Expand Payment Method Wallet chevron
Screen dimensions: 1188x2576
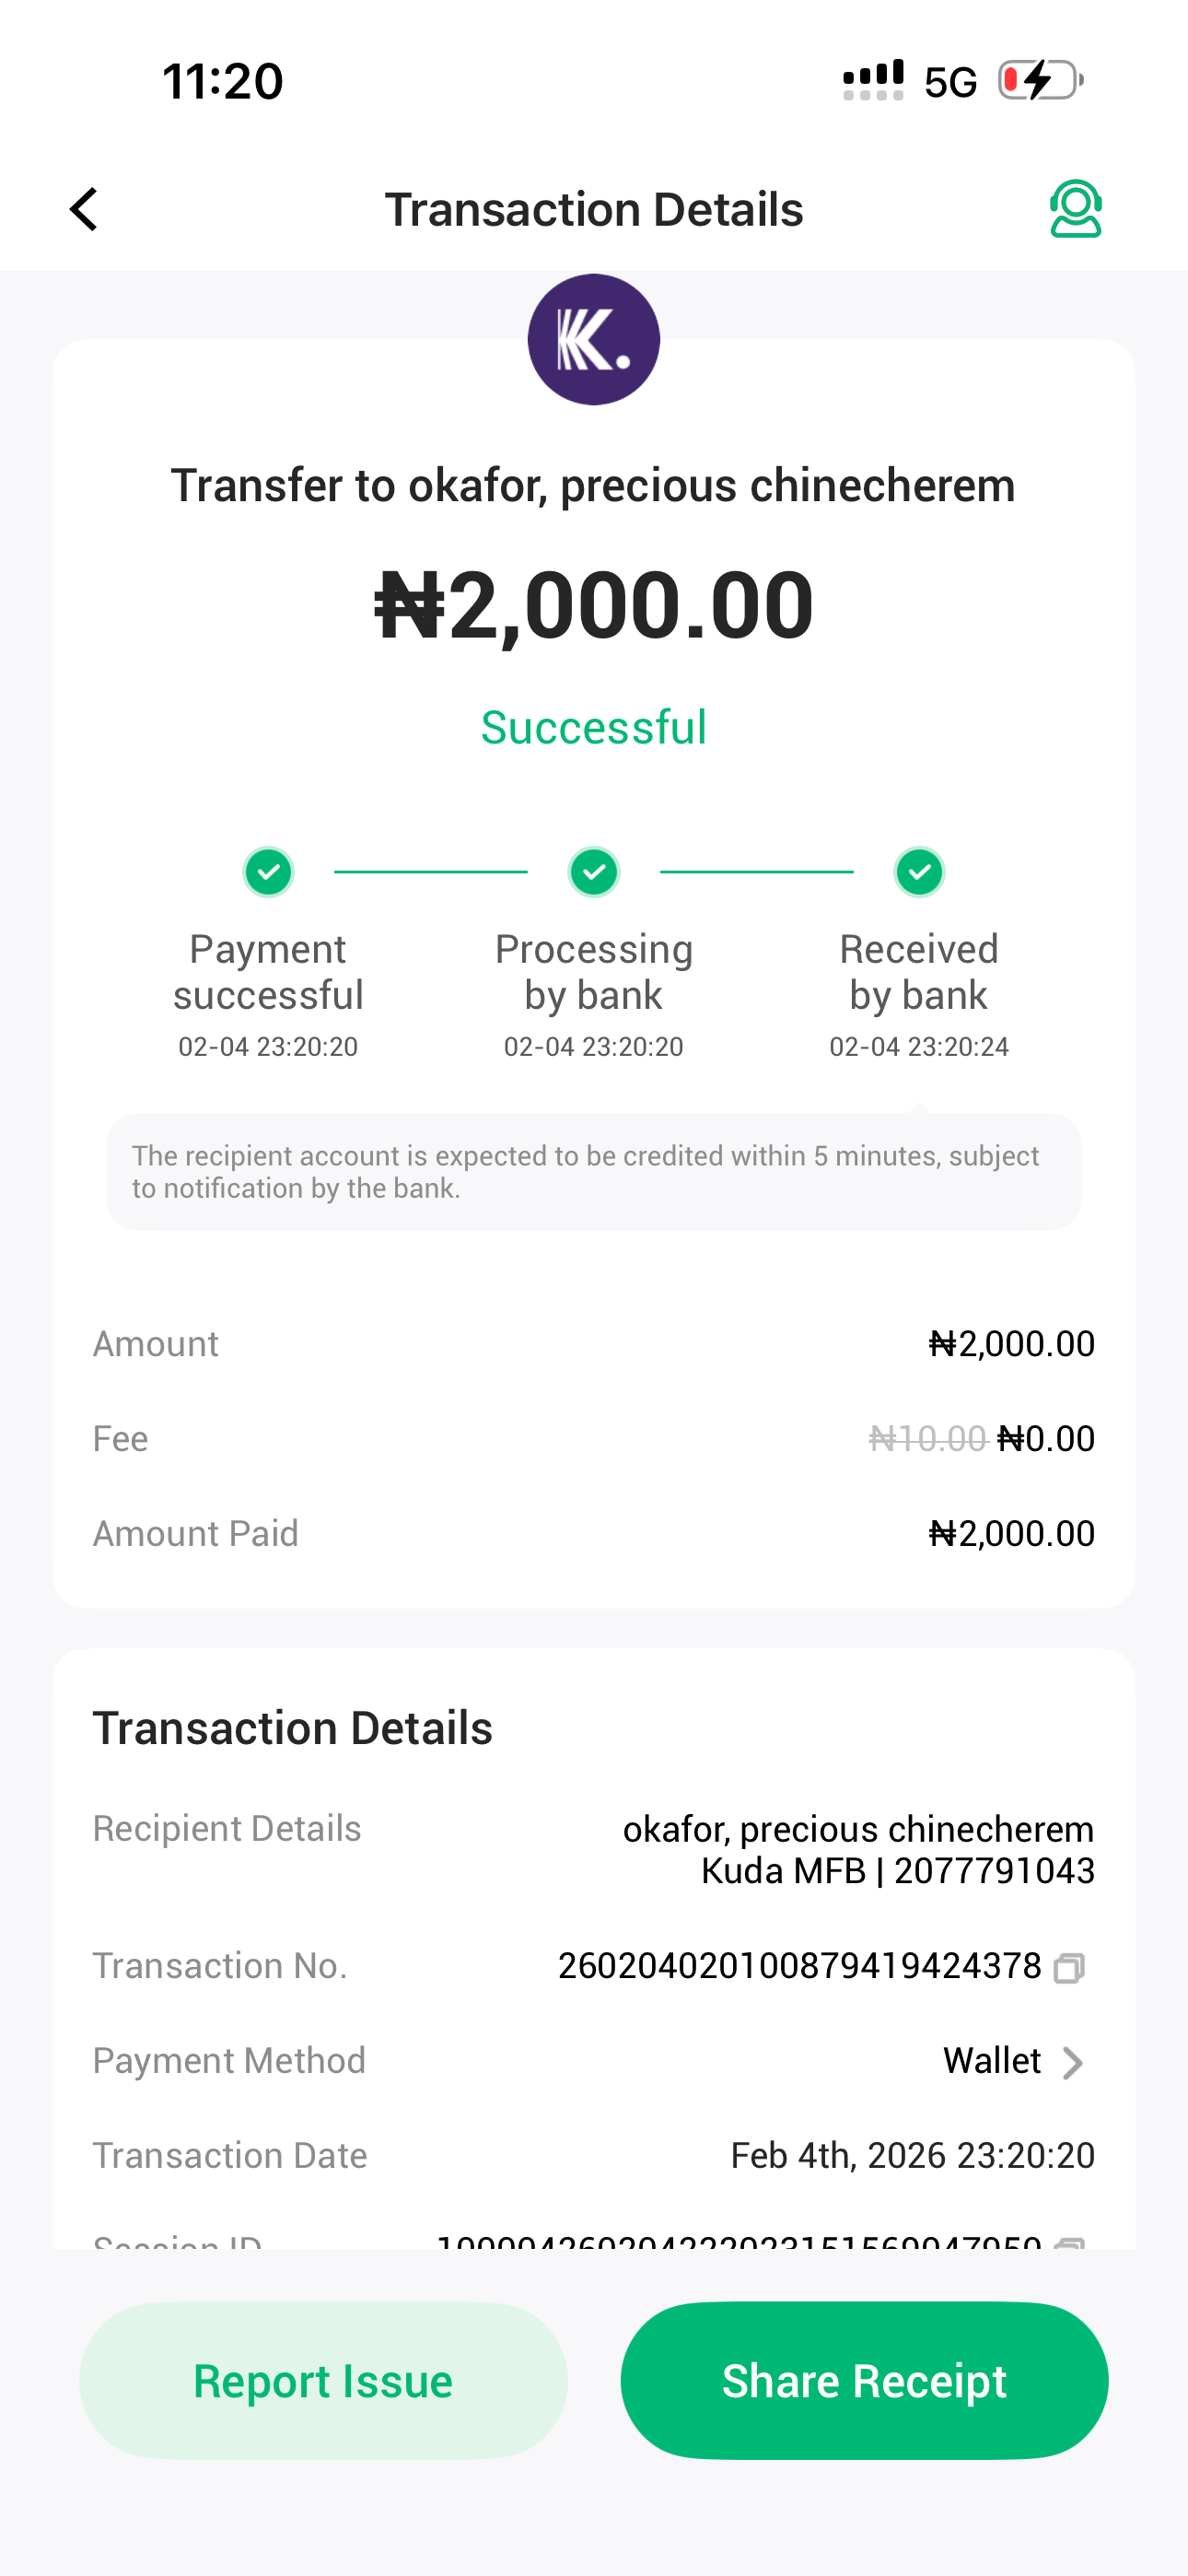1072,2062
